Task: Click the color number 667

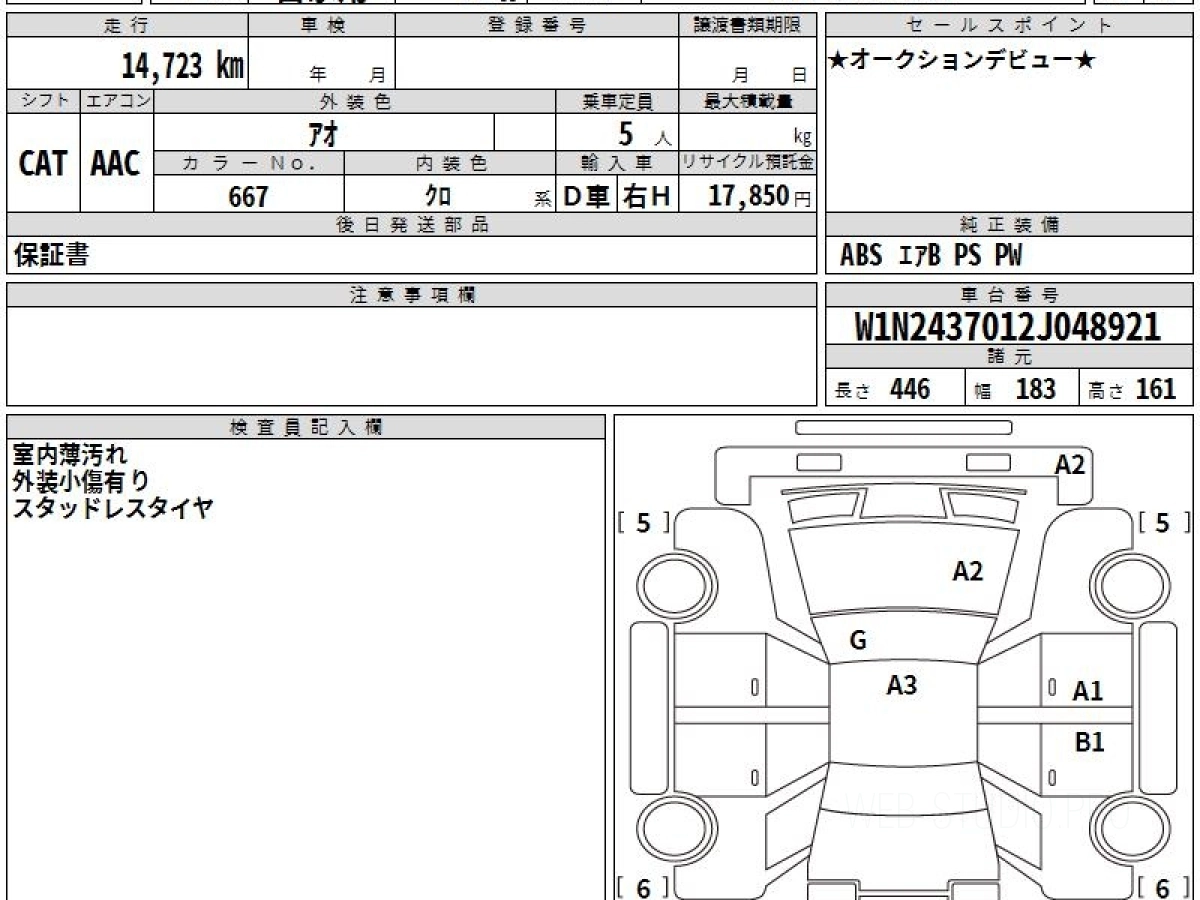Action: tap(249, 196)
